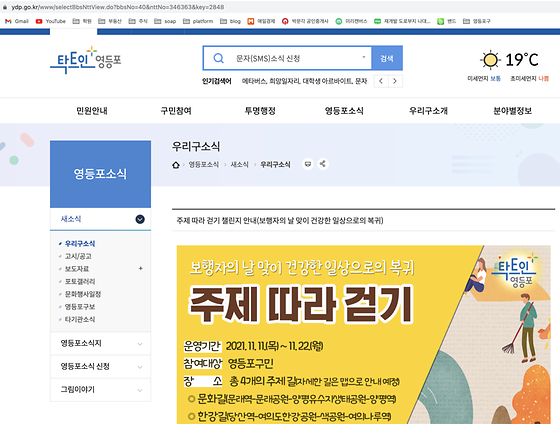Open the 영등포소식 main menu
Viewport: 560px width, 424px height.
(x=344, y=111)
